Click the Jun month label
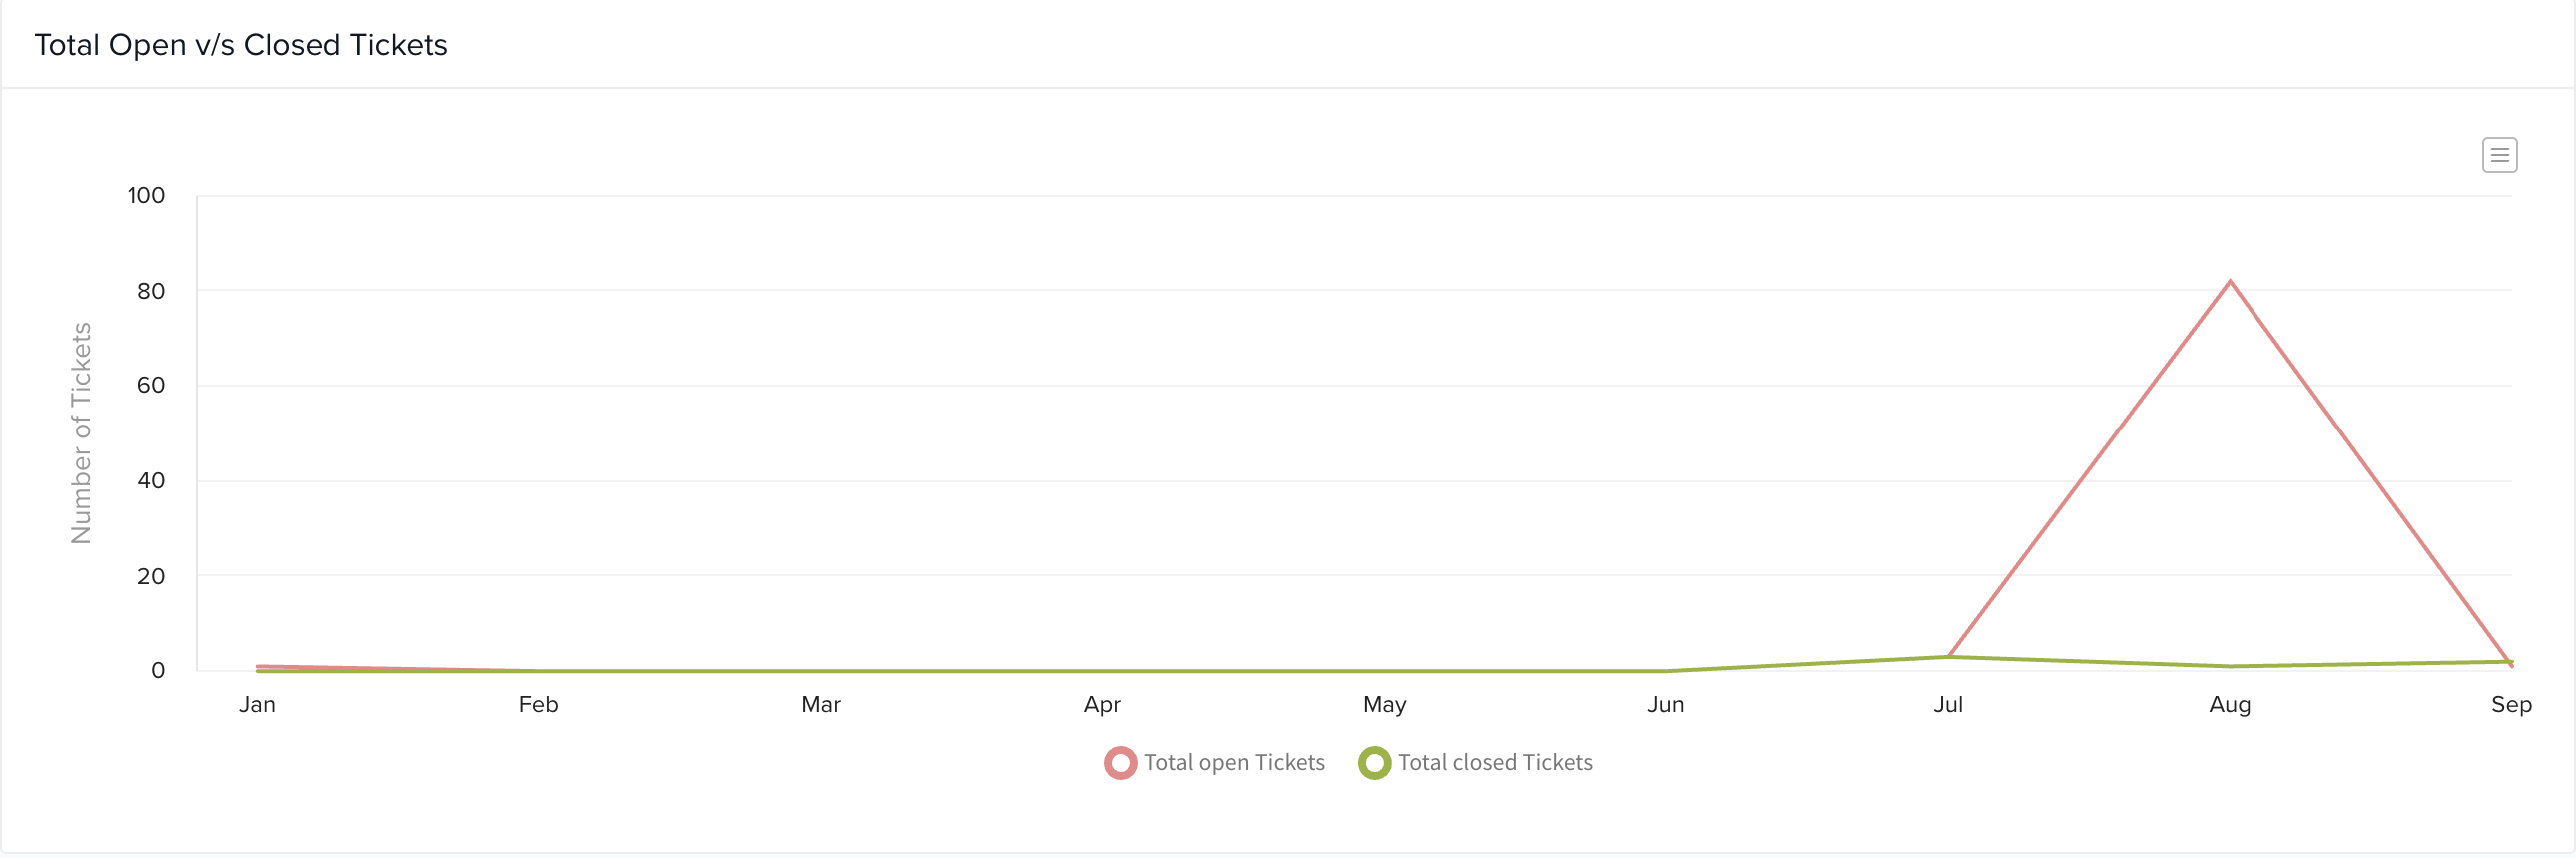Screen dimensions: 2576x858 point(1666,705)
